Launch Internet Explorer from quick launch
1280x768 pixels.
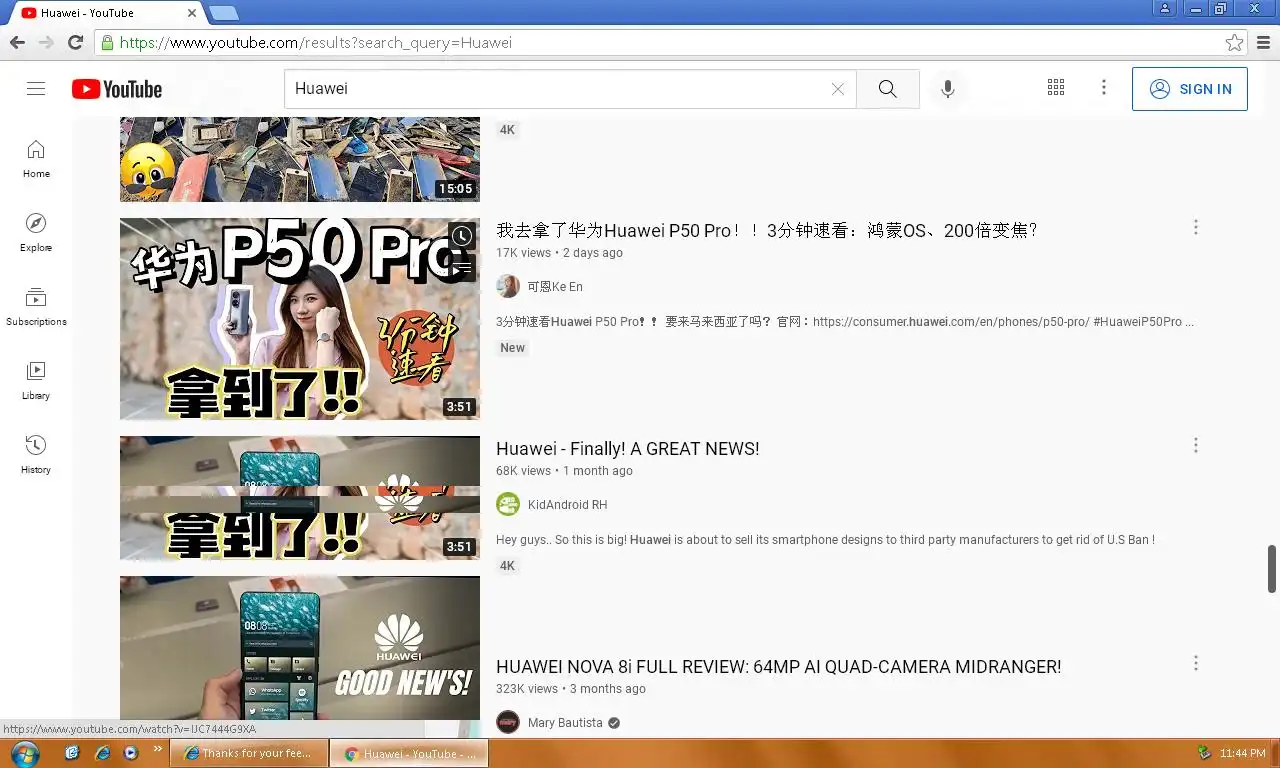click(x=101, y=753)
